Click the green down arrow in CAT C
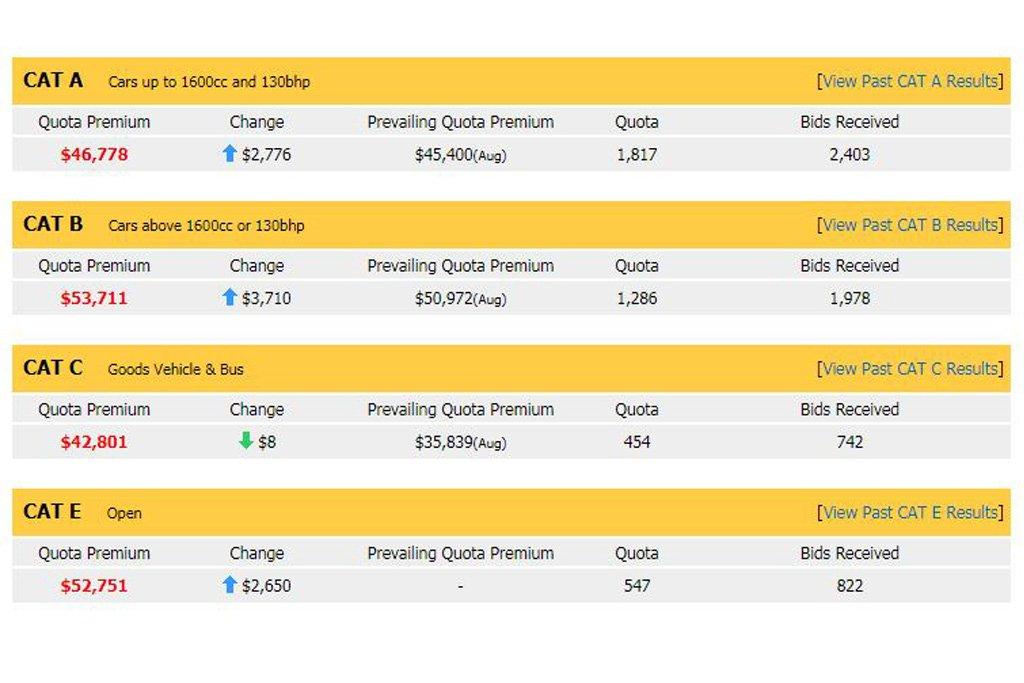This screenshot has width=1024, height=683. (245, 441)
